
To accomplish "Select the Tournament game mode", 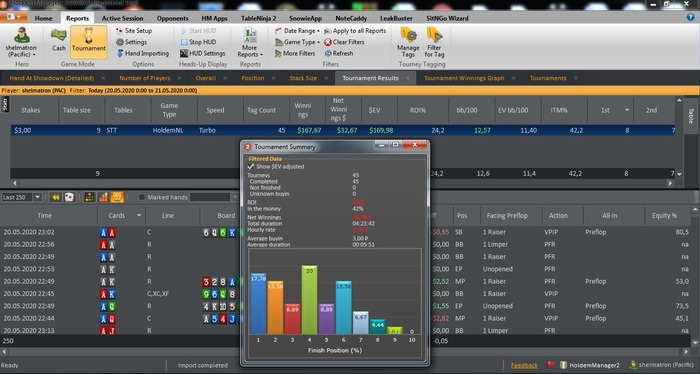I will tap(88, 41).
